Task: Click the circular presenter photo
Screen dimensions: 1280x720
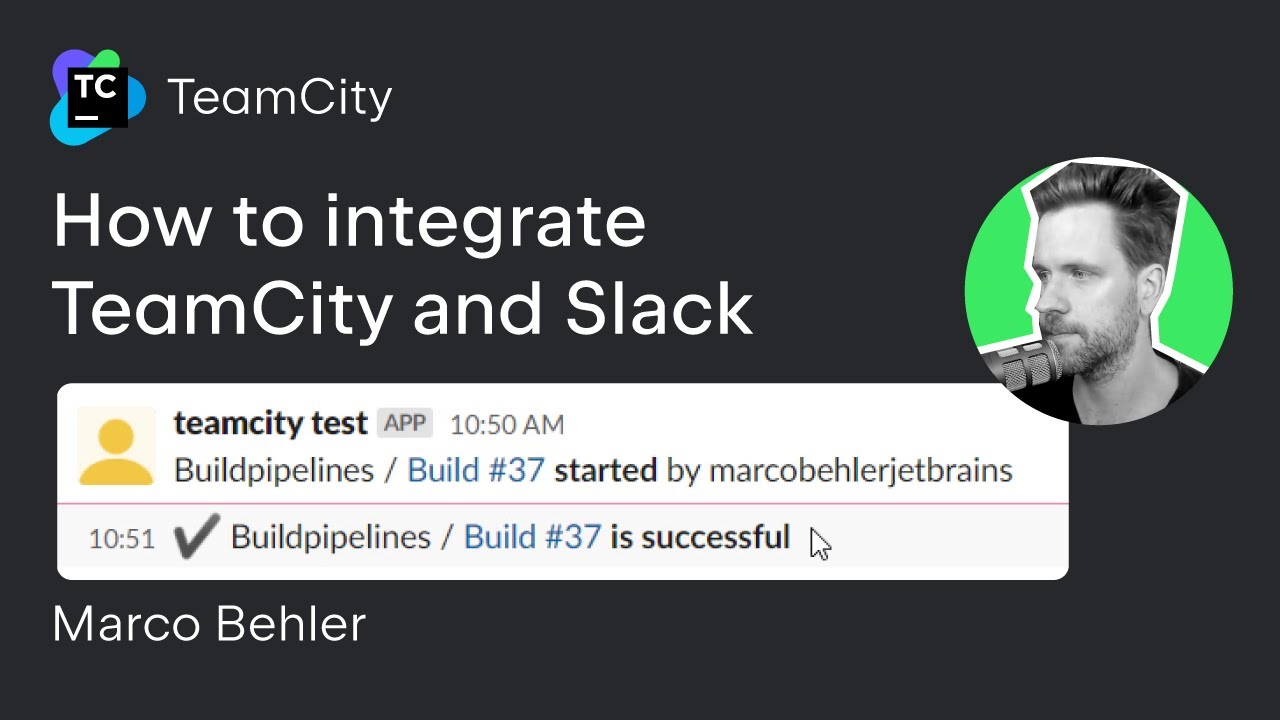Action: 1098,292
